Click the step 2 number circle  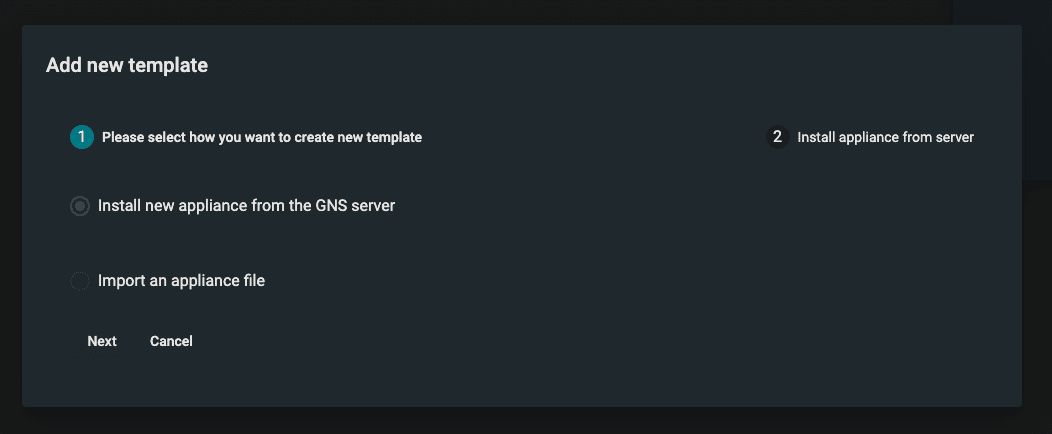click(x=777, y=137)
